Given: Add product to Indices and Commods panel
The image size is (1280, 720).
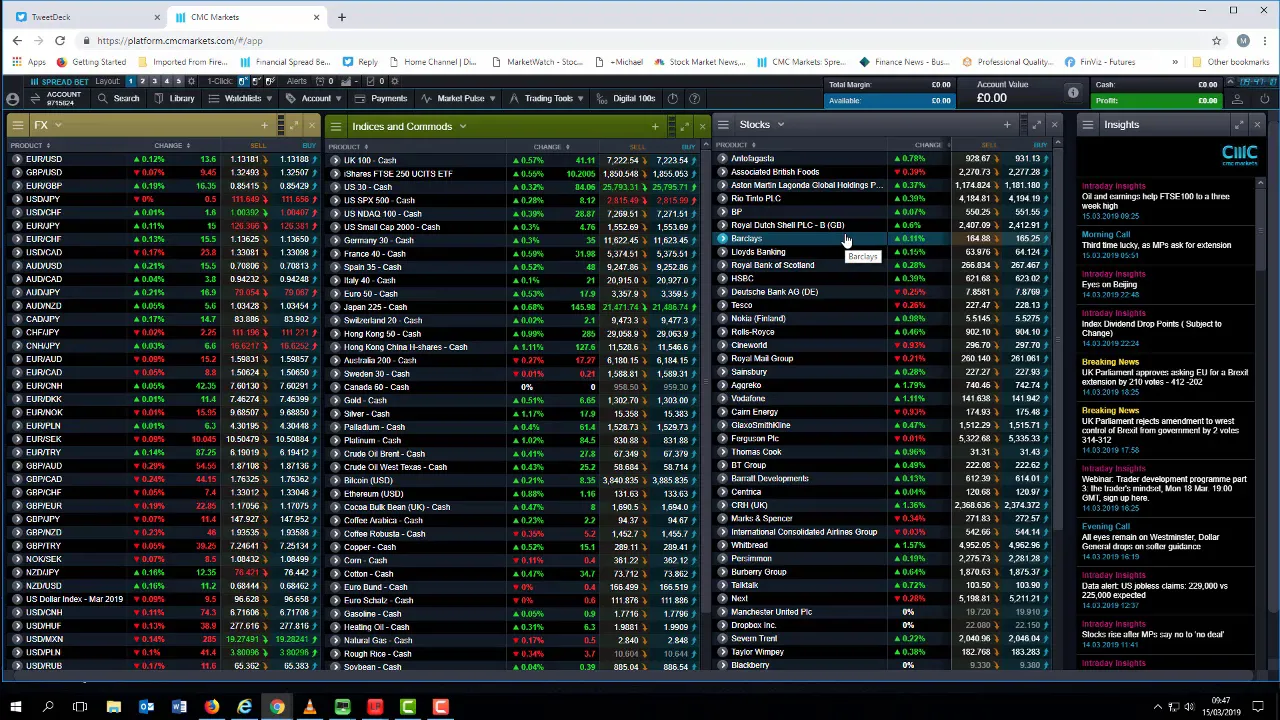Looking at the screenshot, I should (x=655, y=126).
